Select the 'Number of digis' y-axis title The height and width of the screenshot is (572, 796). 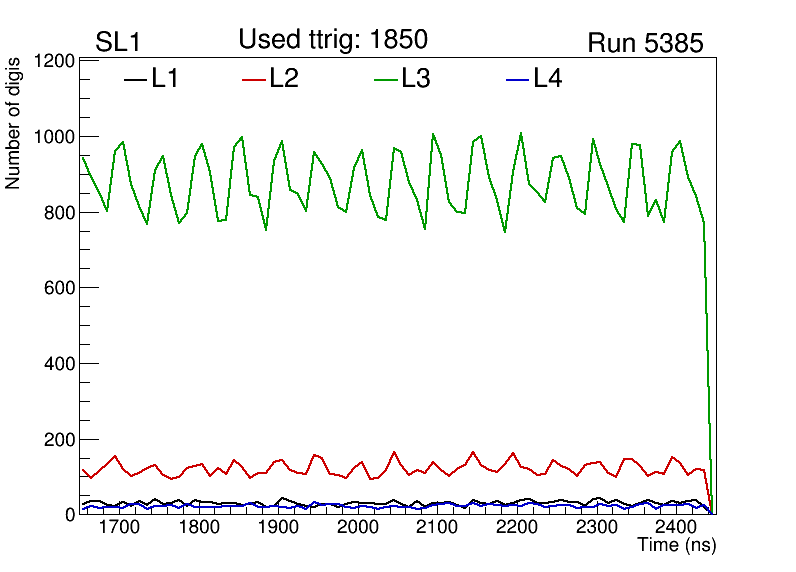(x=14, y=123)
